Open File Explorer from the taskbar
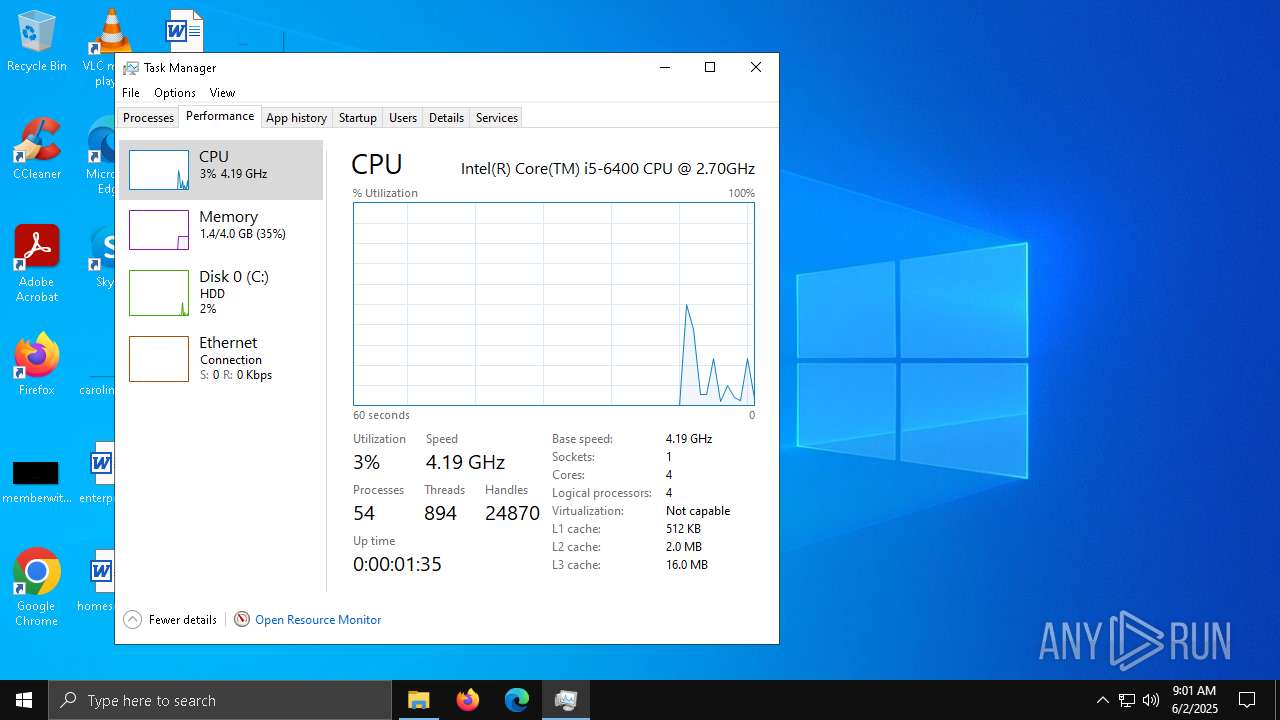Image resolution: width=1280 pixels, height=720 pixels. point(418,700)
